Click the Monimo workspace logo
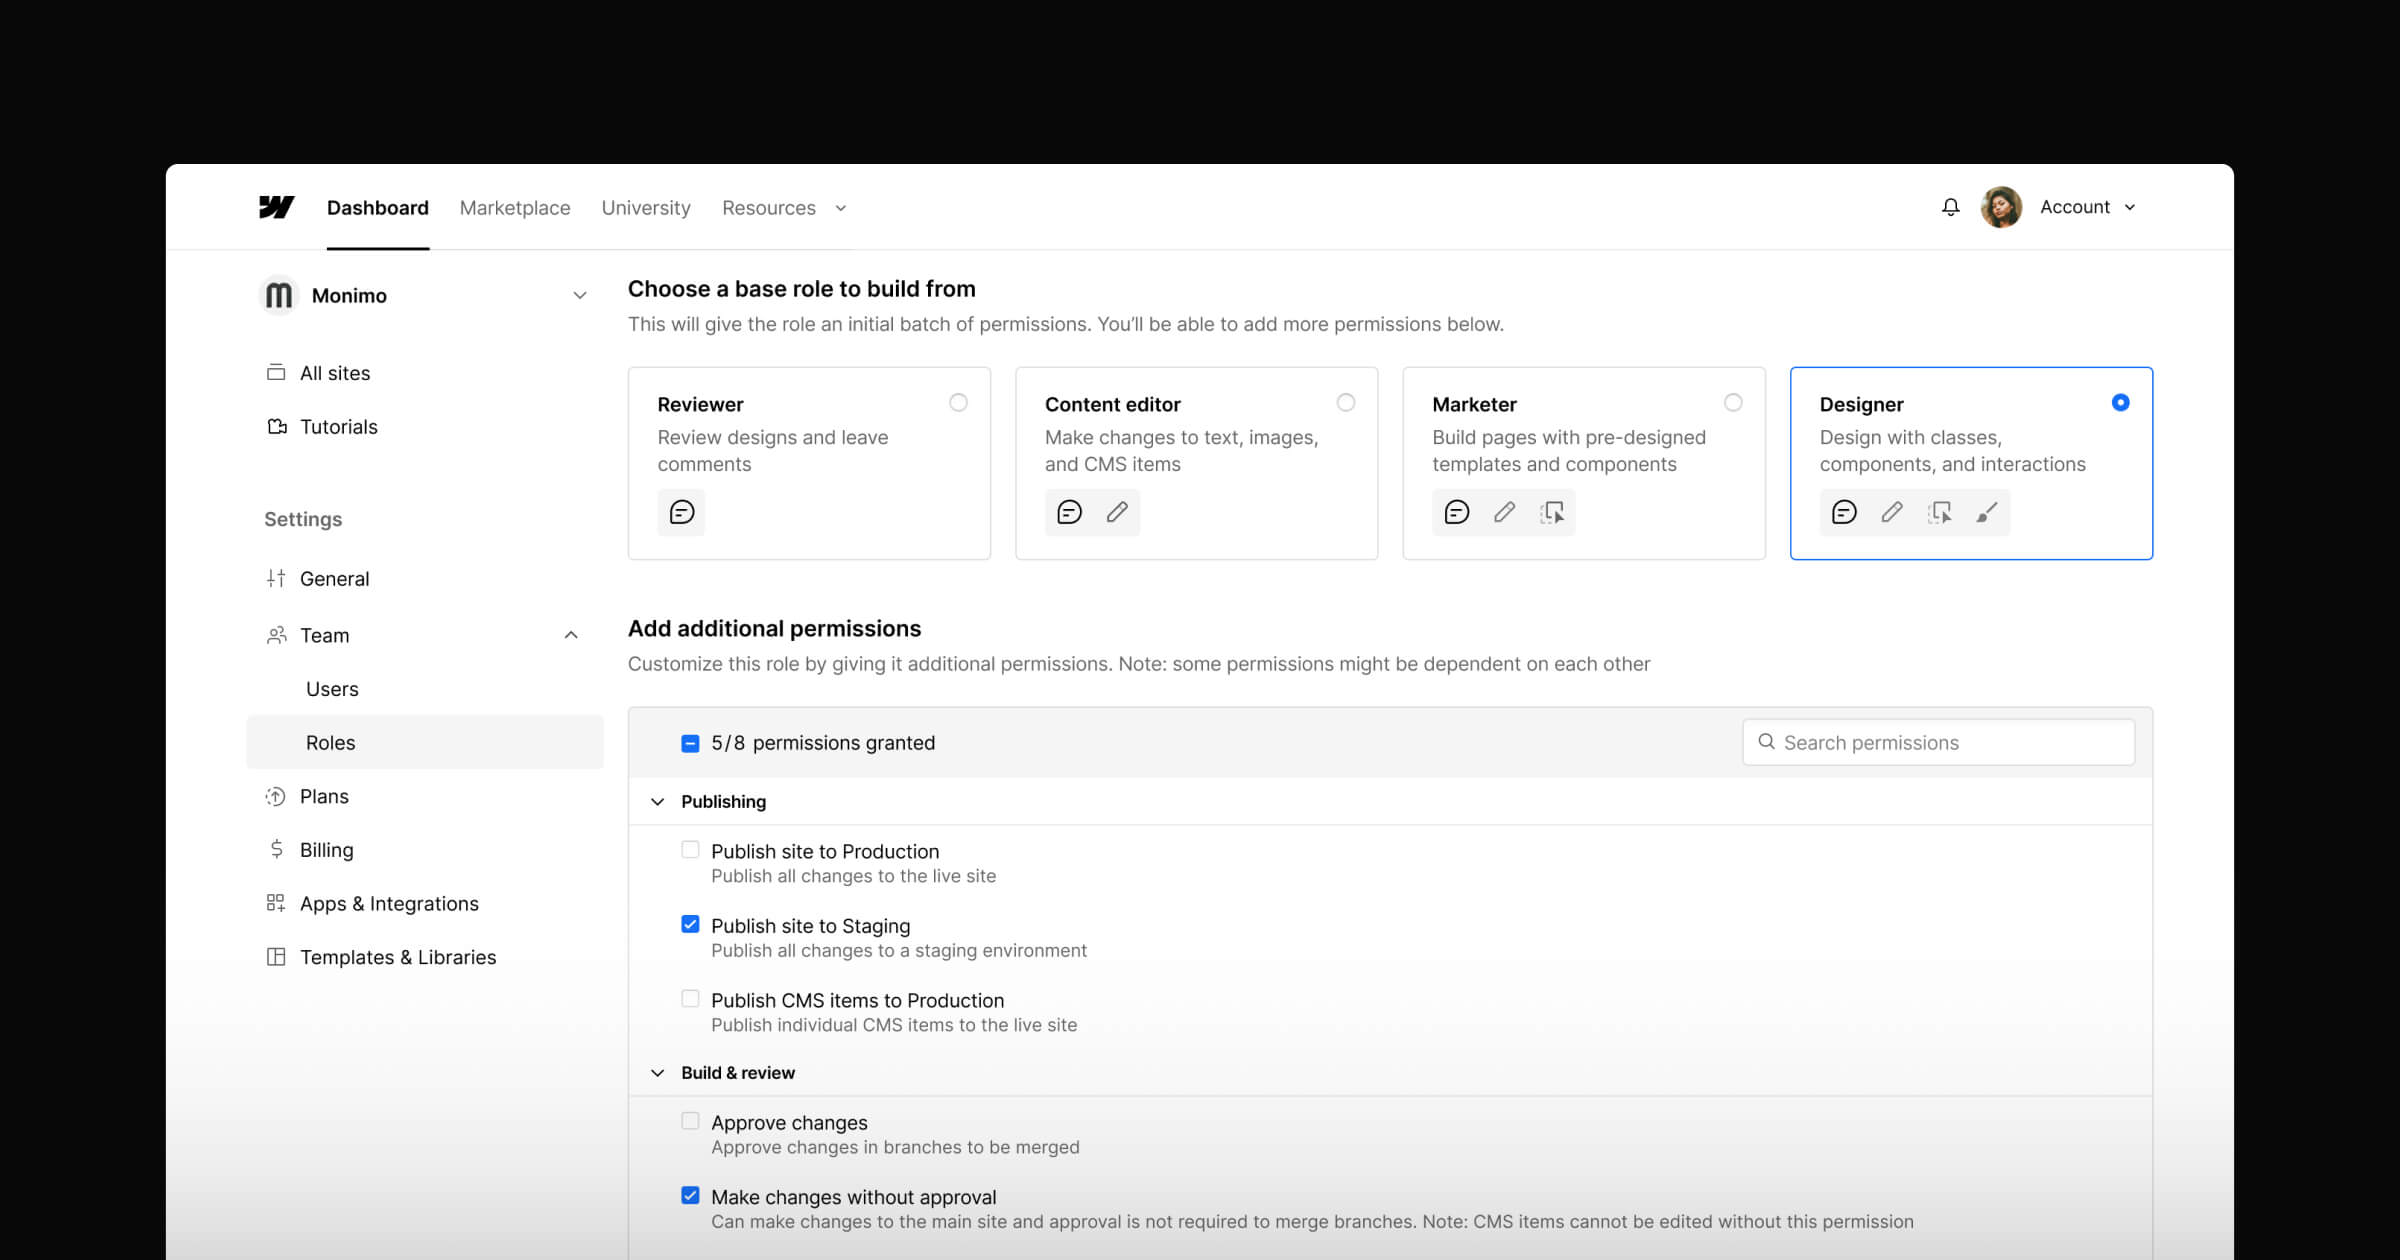Viewport: 2400px width, 1260px height. 279,295
